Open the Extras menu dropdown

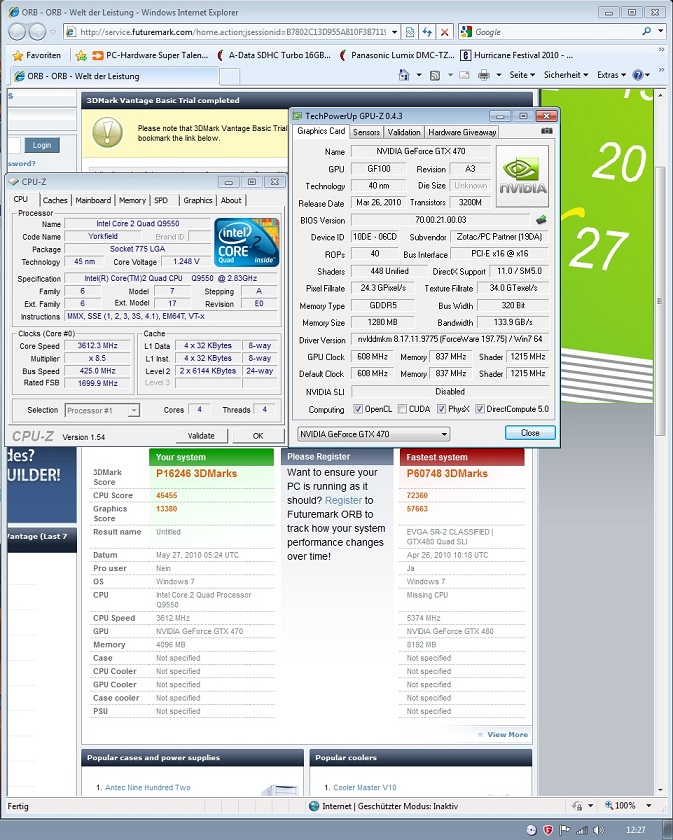(611, 75)
